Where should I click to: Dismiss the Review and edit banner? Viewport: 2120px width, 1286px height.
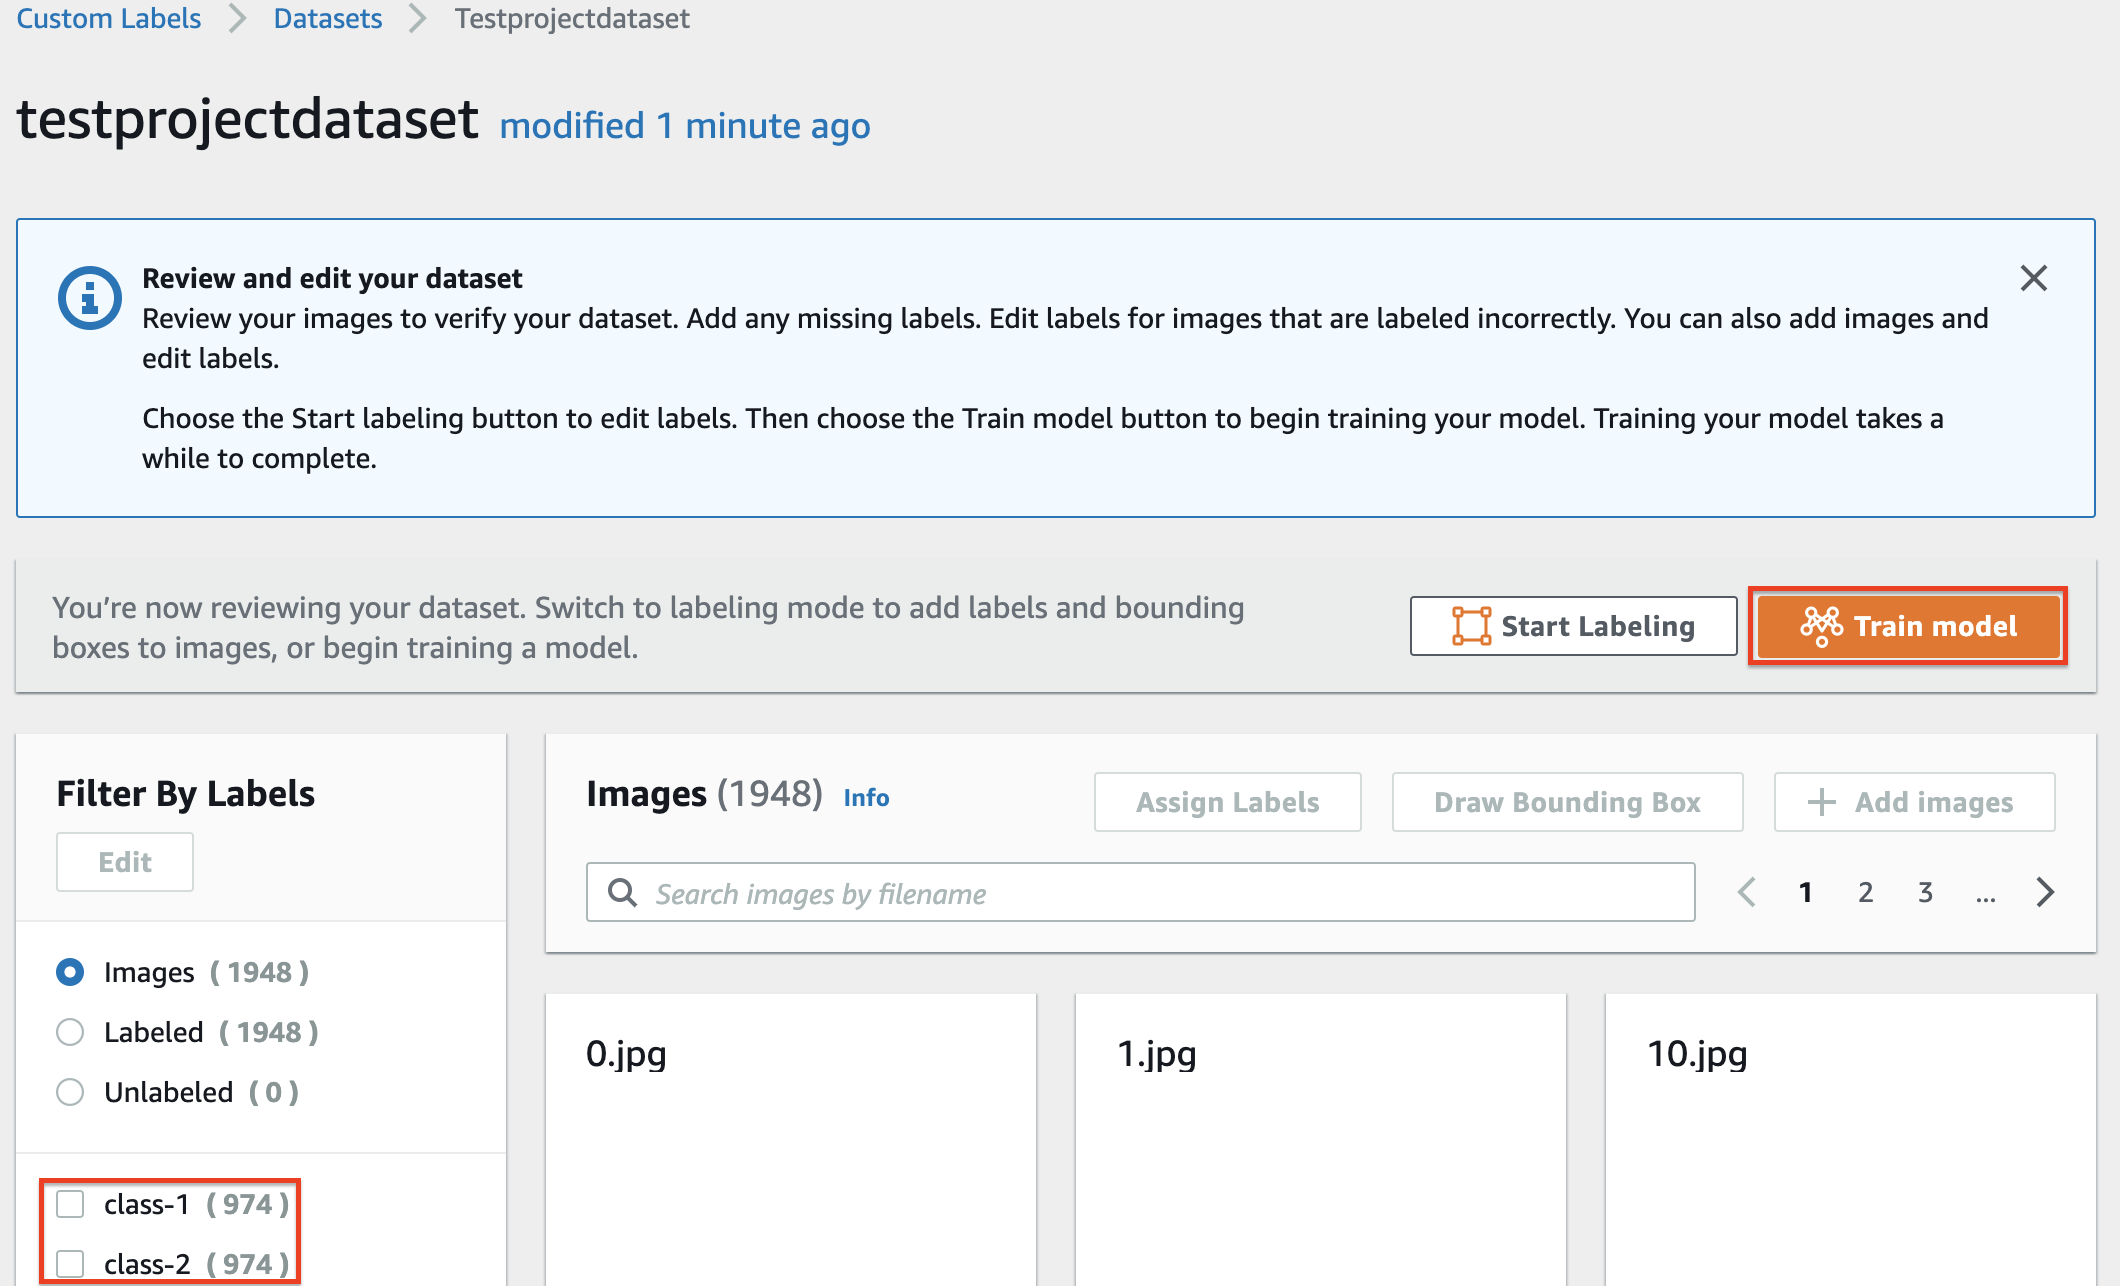pos(2033,278)
